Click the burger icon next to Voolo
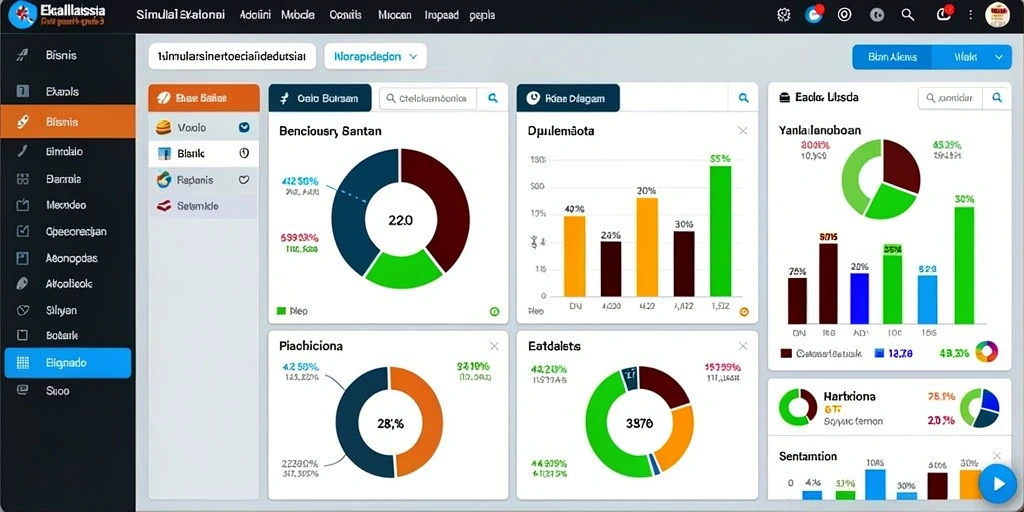Image resolution: width=1024 pixels, height=512 pixels. coord(163,127)
